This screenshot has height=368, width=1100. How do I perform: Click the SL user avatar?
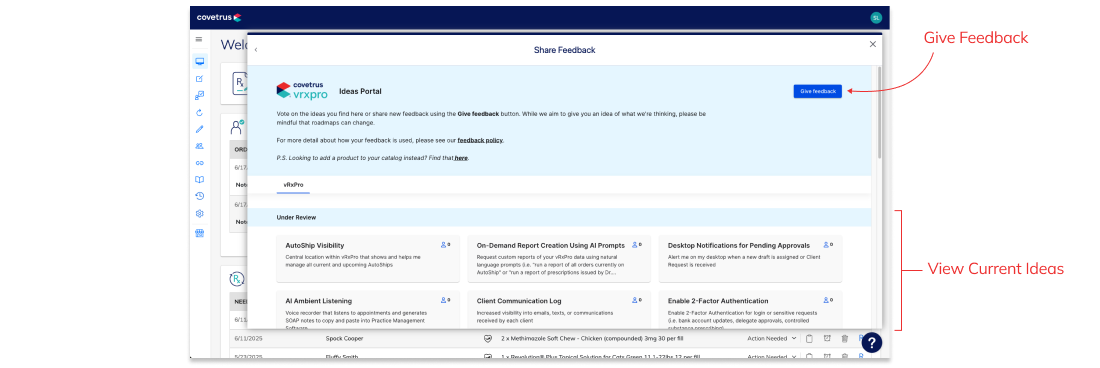point(876,18)
